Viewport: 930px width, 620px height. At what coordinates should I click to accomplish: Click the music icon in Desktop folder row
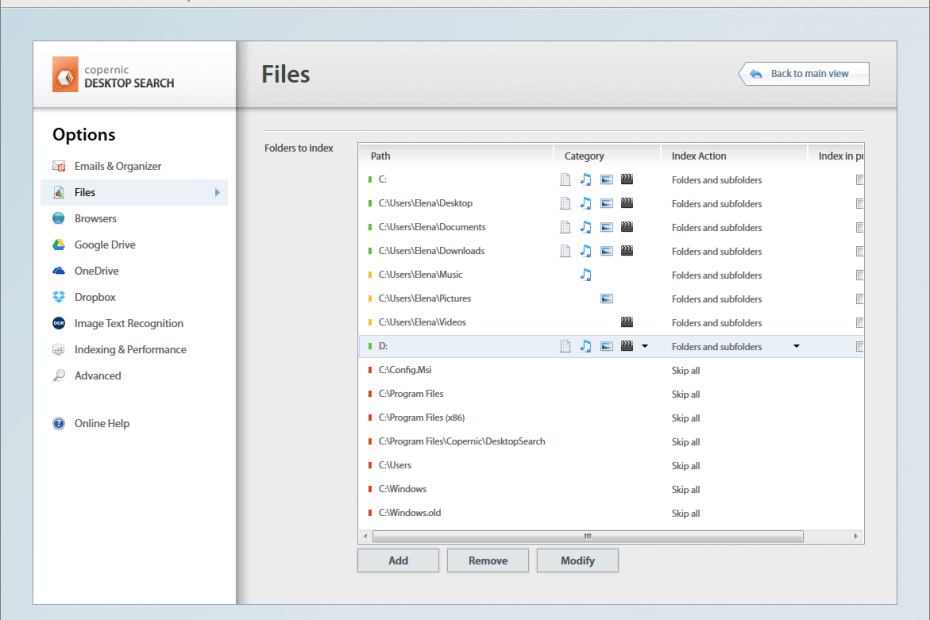tap(585, 203)
